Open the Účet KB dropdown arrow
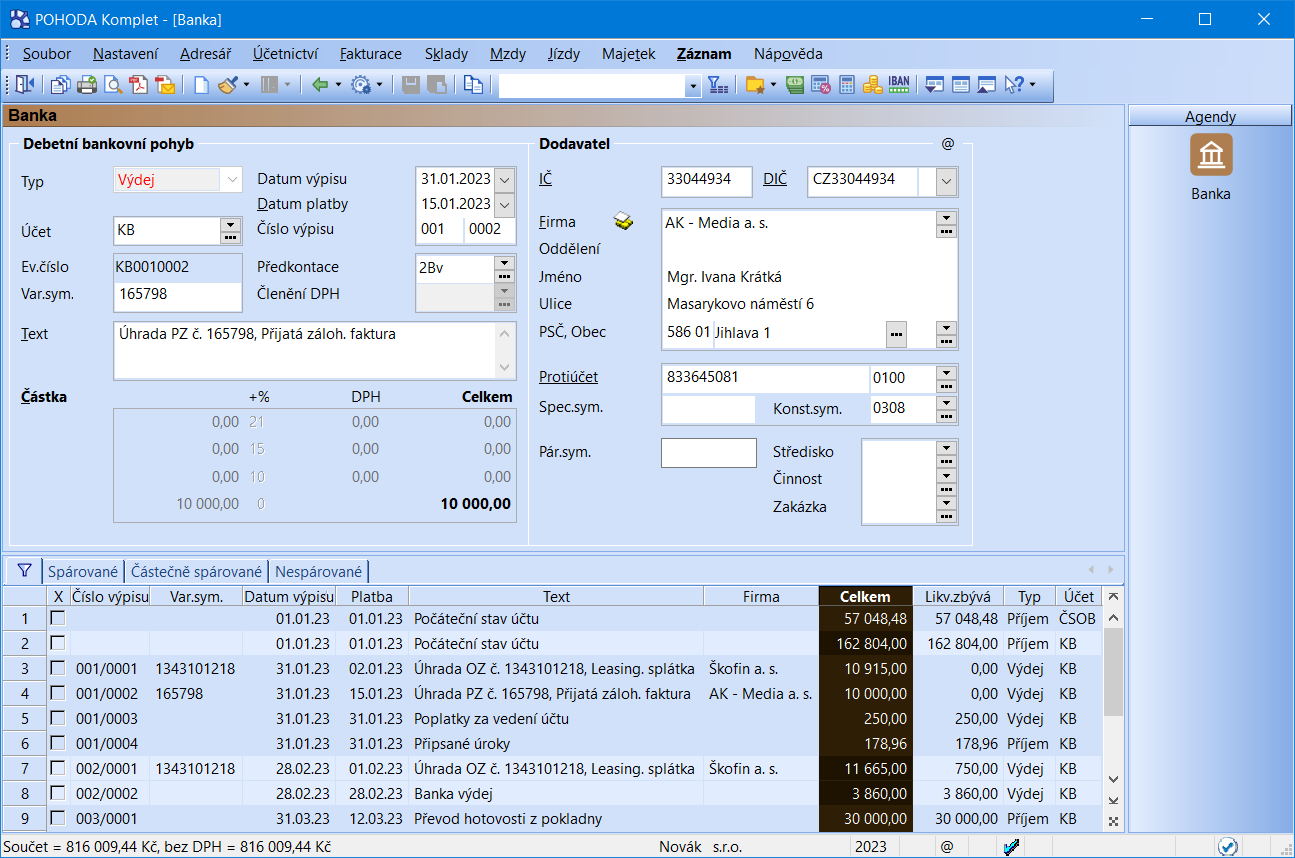Screen dimensions: 1295x858 [x=231, y=225]
